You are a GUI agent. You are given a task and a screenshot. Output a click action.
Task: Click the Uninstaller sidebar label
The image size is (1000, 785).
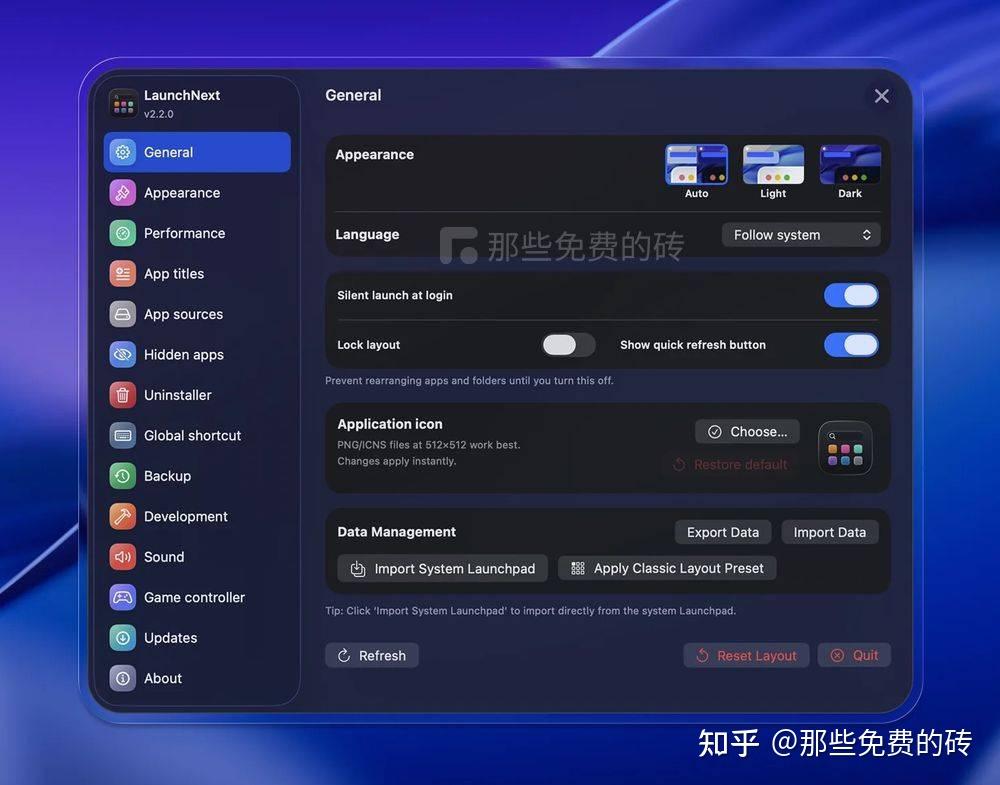[178, 395]
